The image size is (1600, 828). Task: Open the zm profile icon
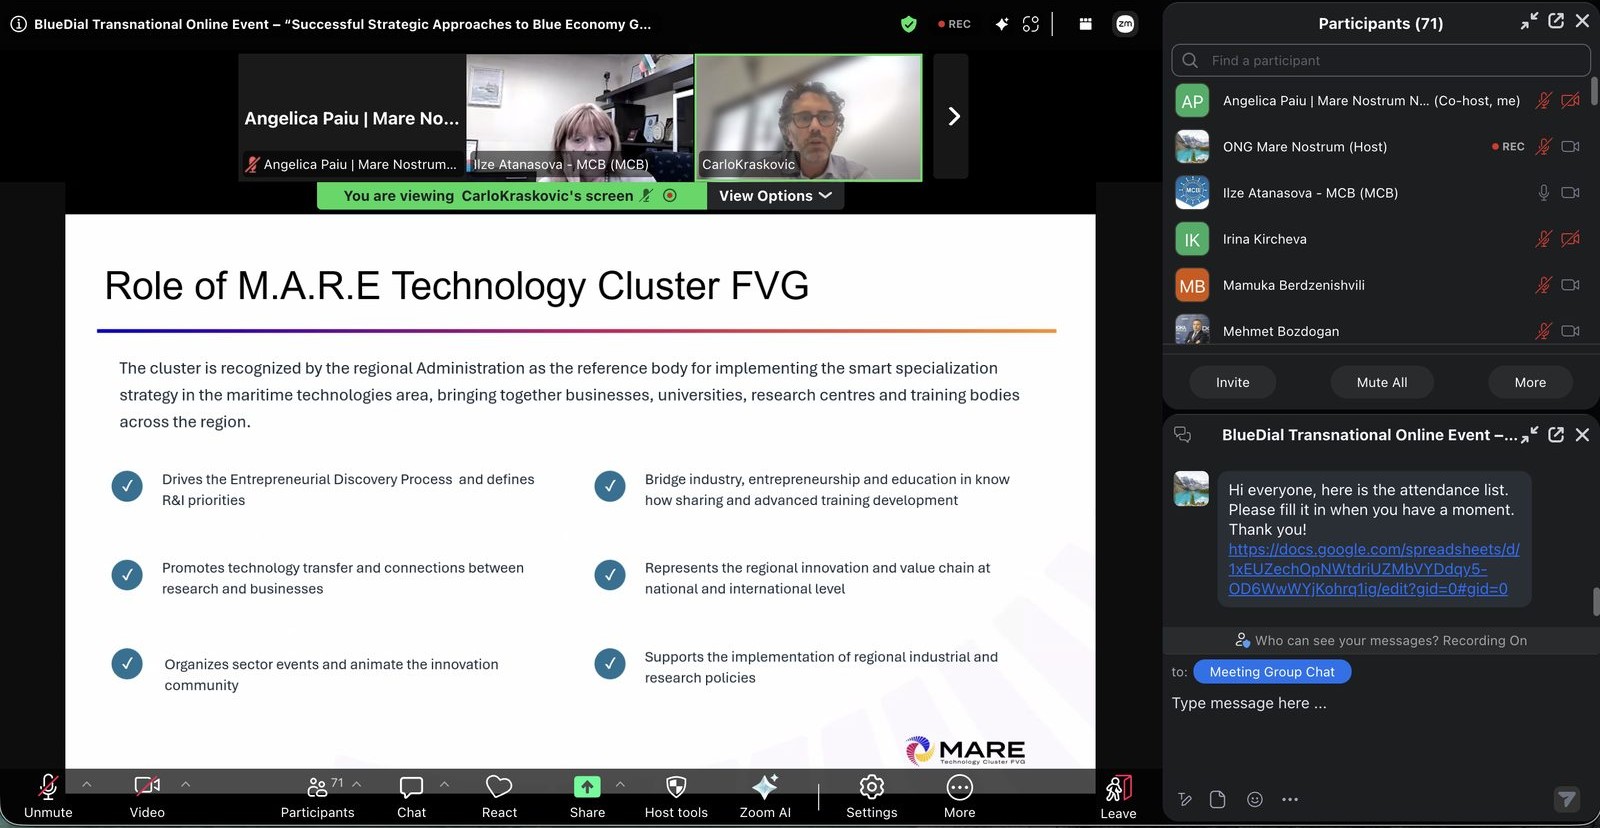1125,24
